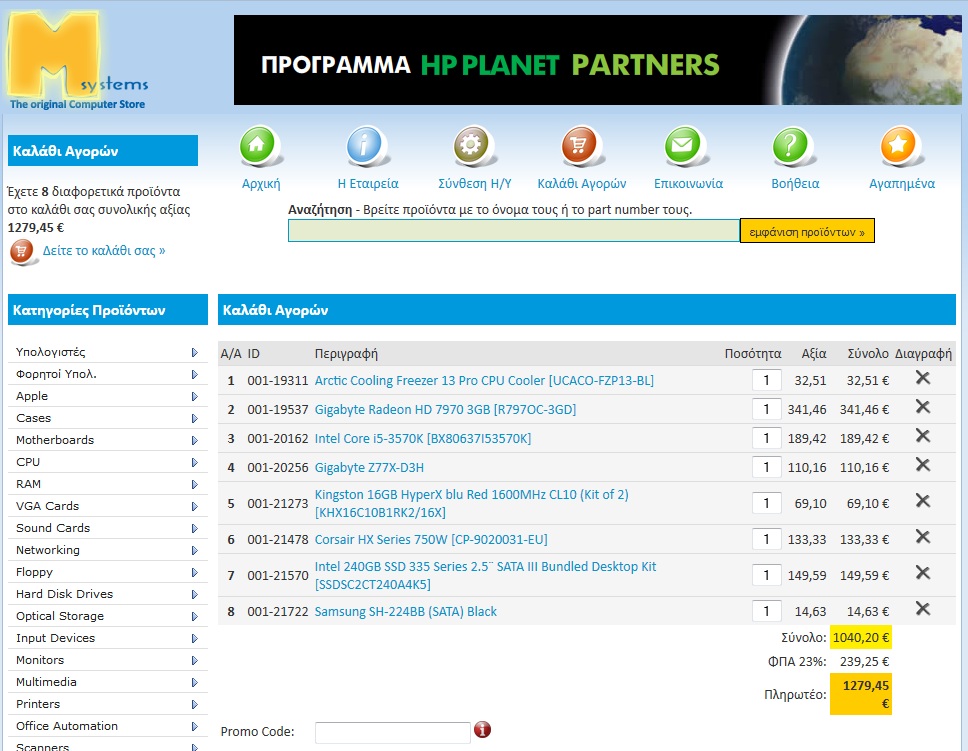Expand the Φορητοί Υπολ. category arrow
The height and width of the screenshot is (751, 968).
(194, 375)
